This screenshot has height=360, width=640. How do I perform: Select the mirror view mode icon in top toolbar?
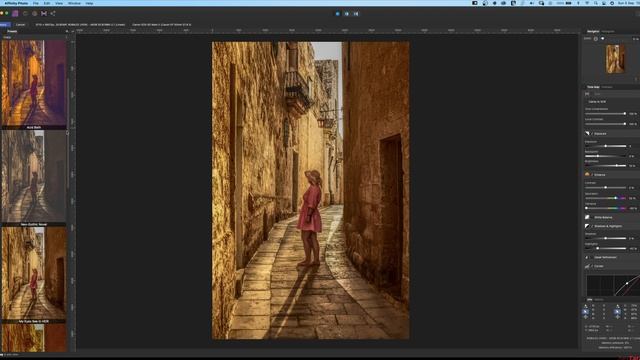356,13
